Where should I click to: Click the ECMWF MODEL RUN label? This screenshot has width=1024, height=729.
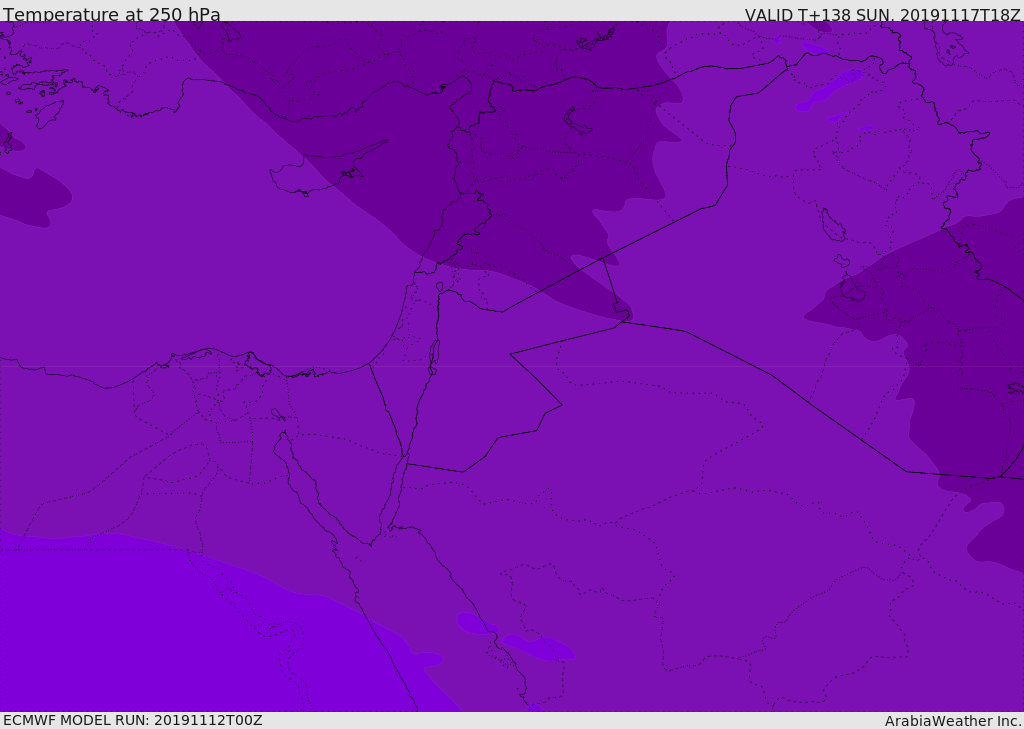coord(132,720)
